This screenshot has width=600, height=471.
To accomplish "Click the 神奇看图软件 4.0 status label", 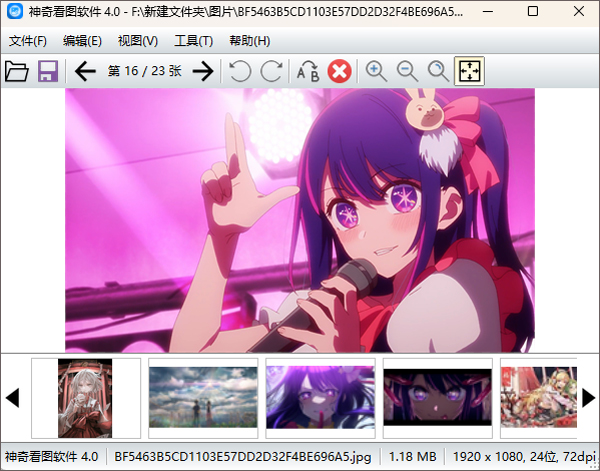I will click(51, 457).
